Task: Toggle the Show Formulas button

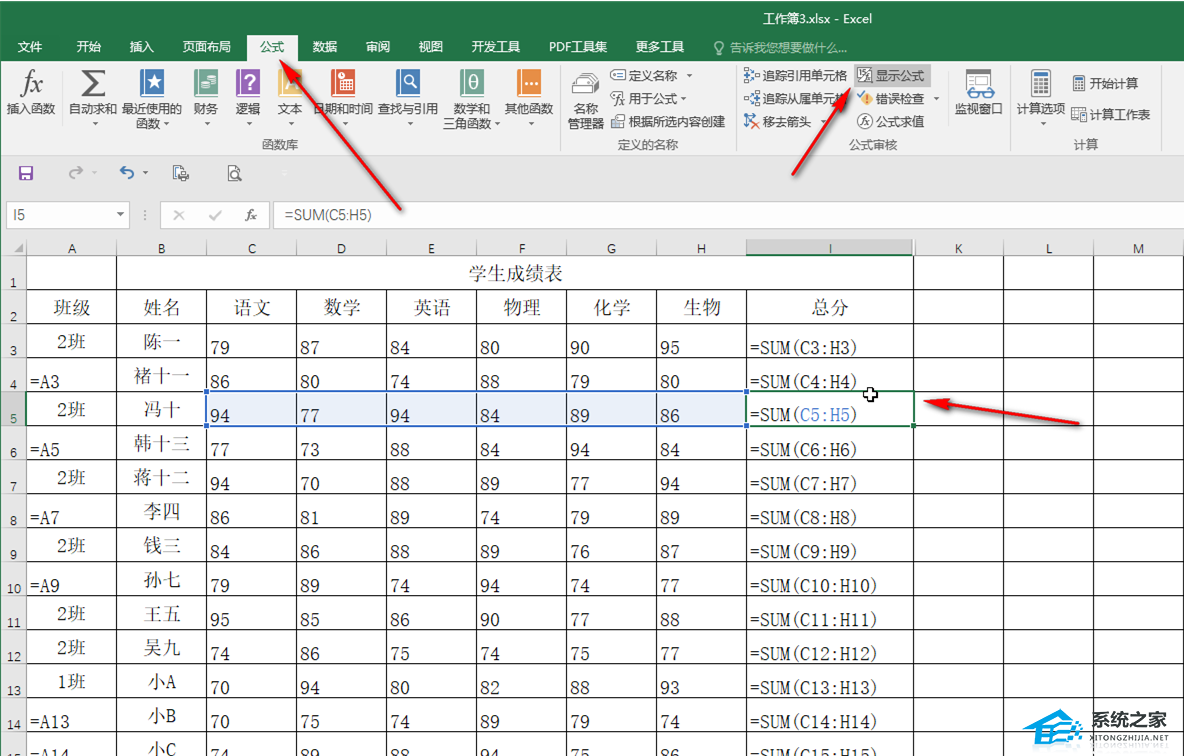Action: [892, 75]
